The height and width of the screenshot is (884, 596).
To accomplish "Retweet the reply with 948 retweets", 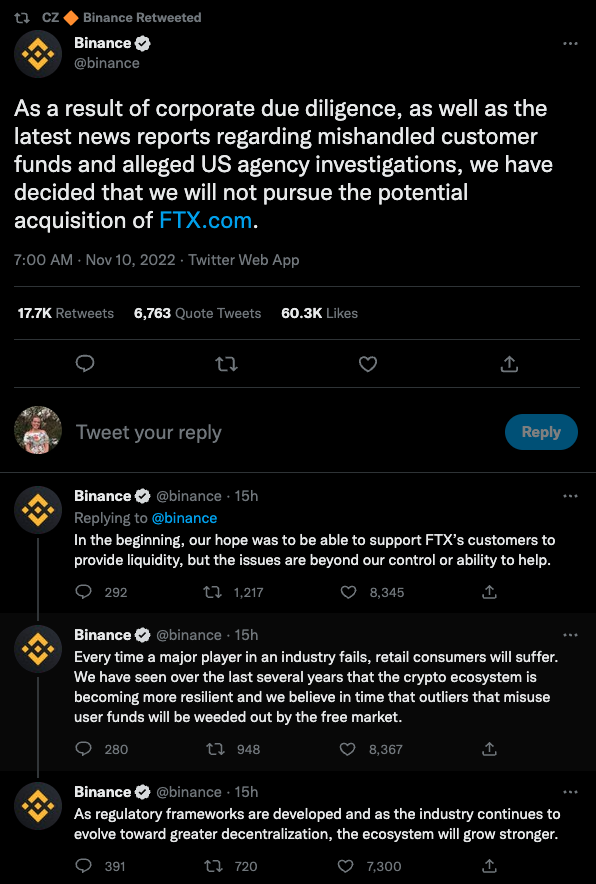I will pyautogui.click(x=215, y=749).
